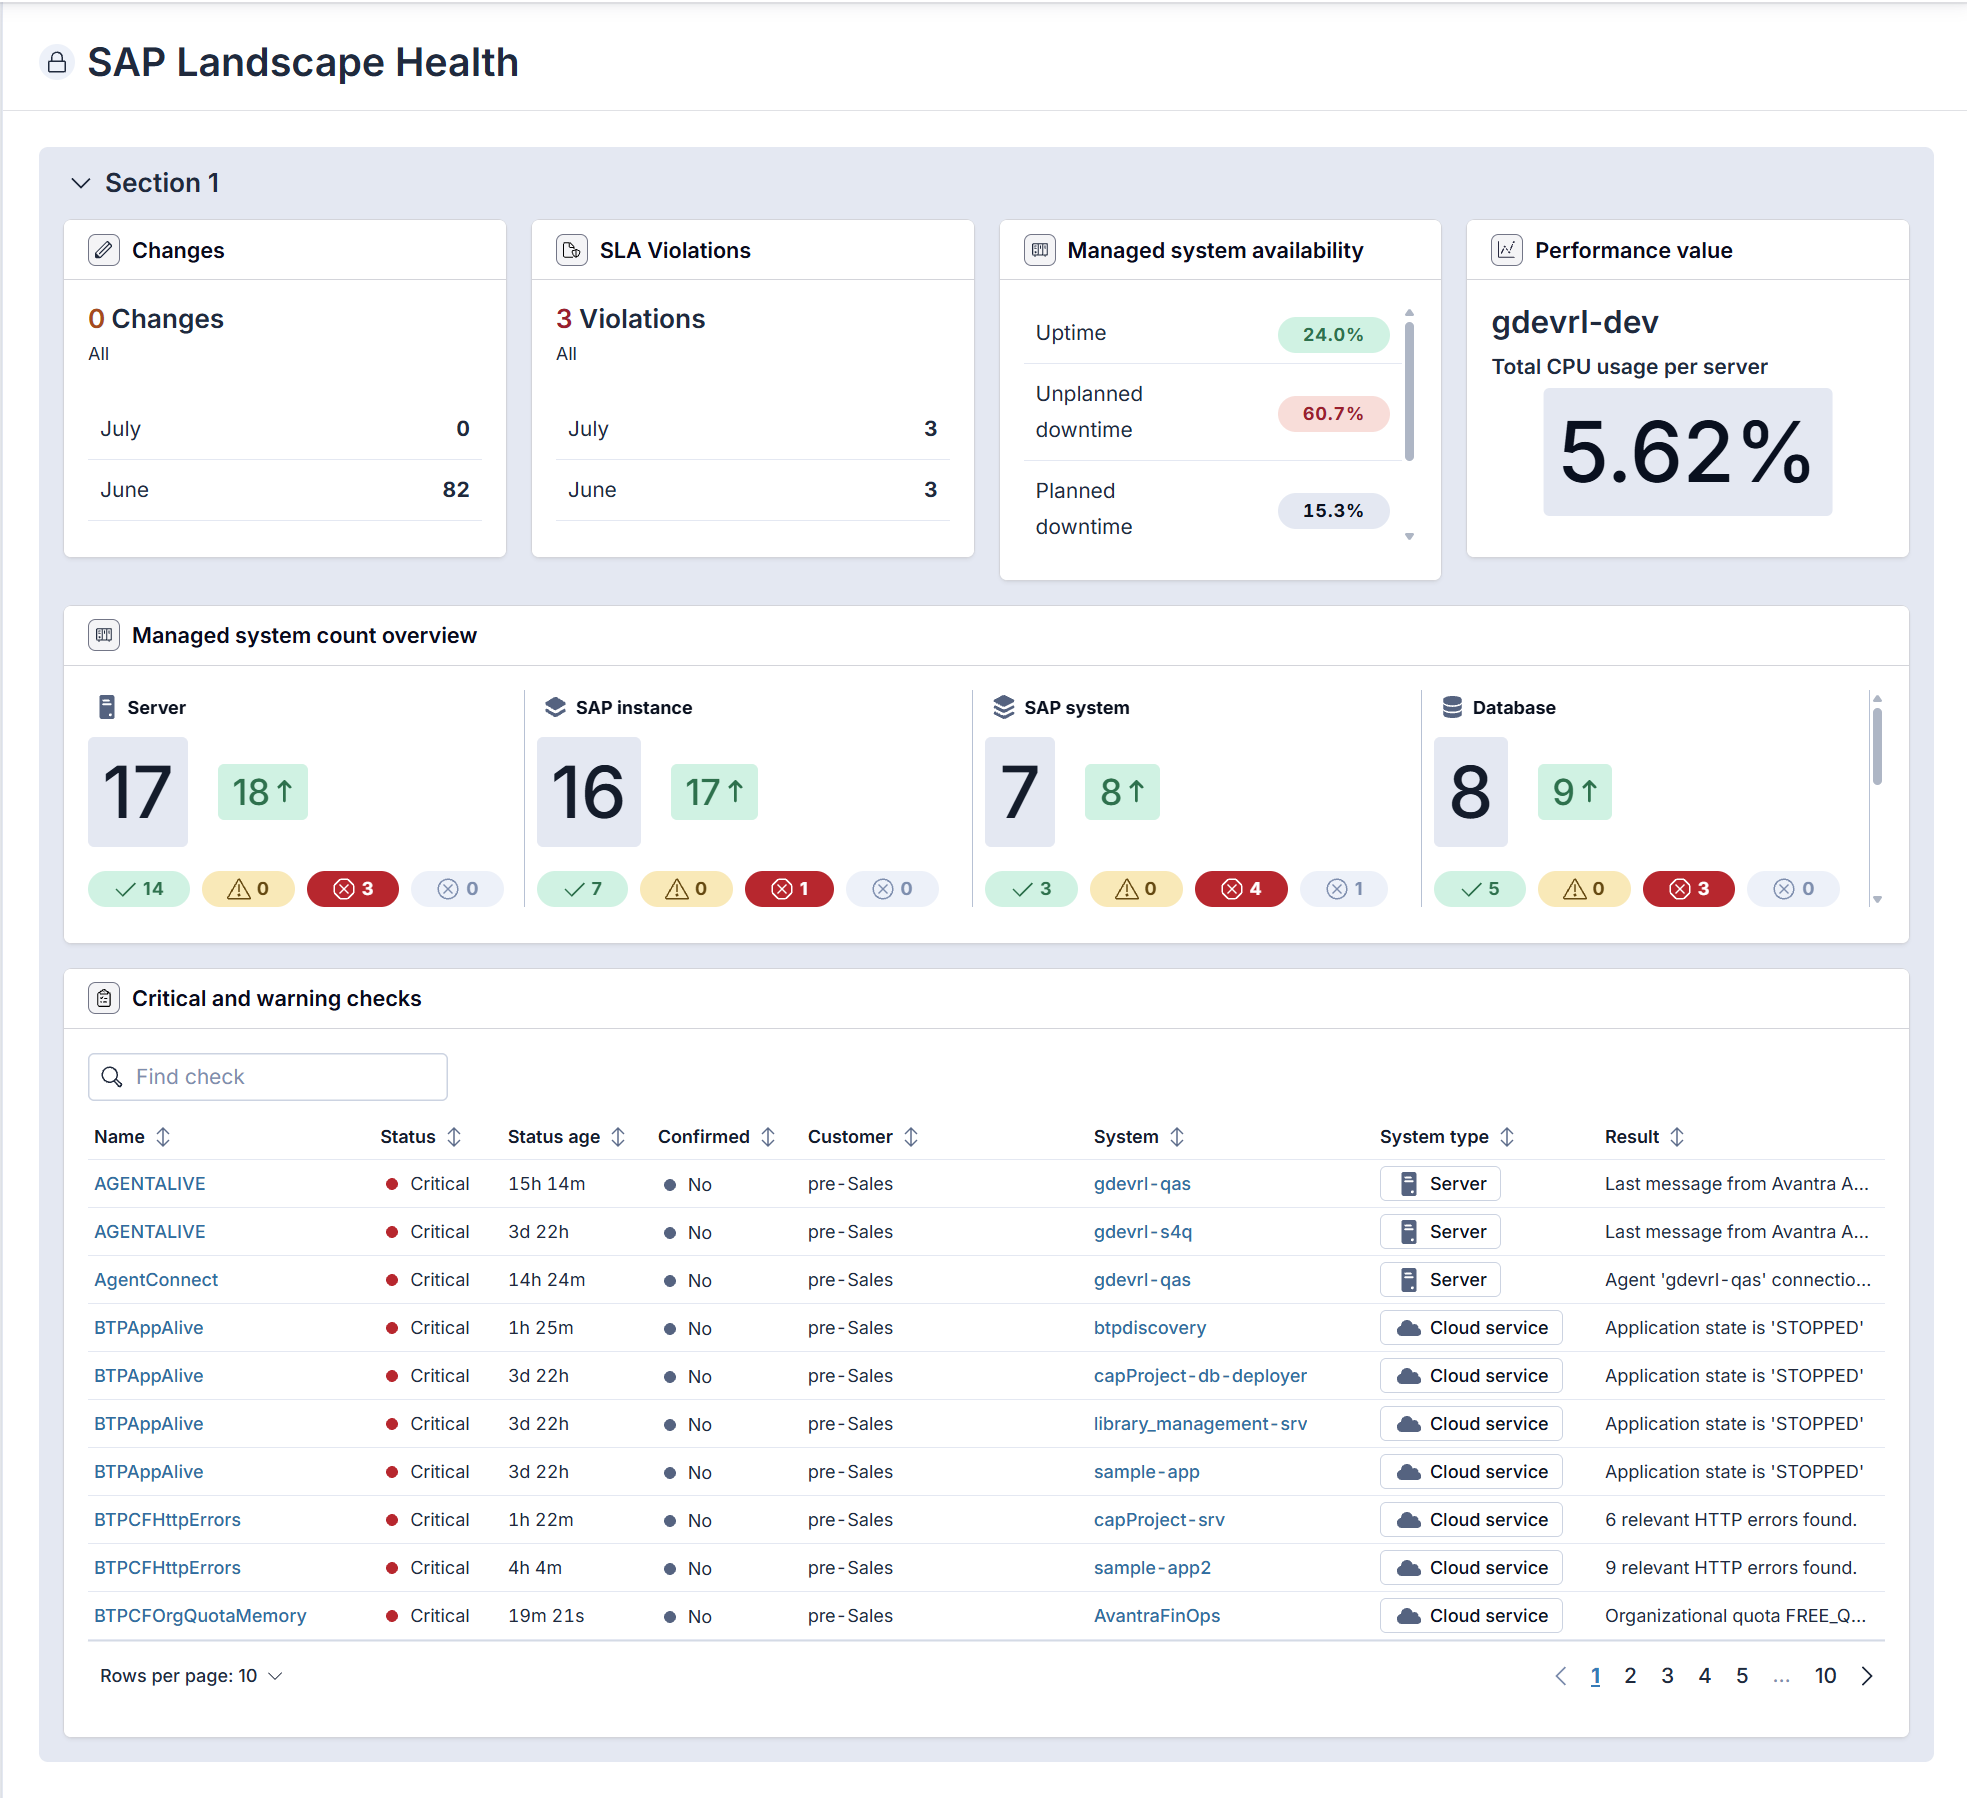Click the Database trend badge 9
The height and width of the screenshot is (1798, 1967).
1575,792
